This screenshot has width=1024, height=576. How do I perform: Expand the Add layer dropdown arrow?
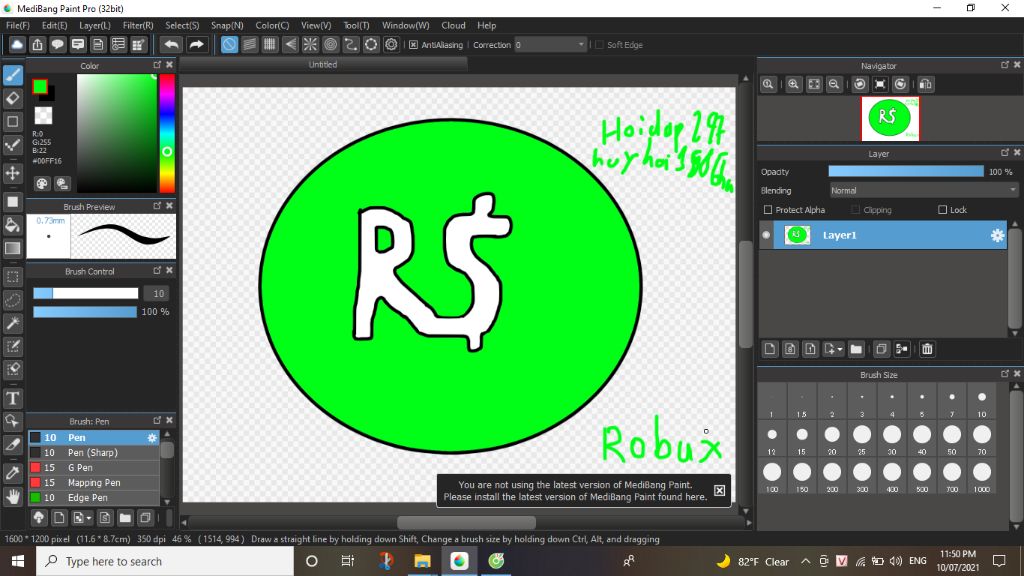[840, 350]
